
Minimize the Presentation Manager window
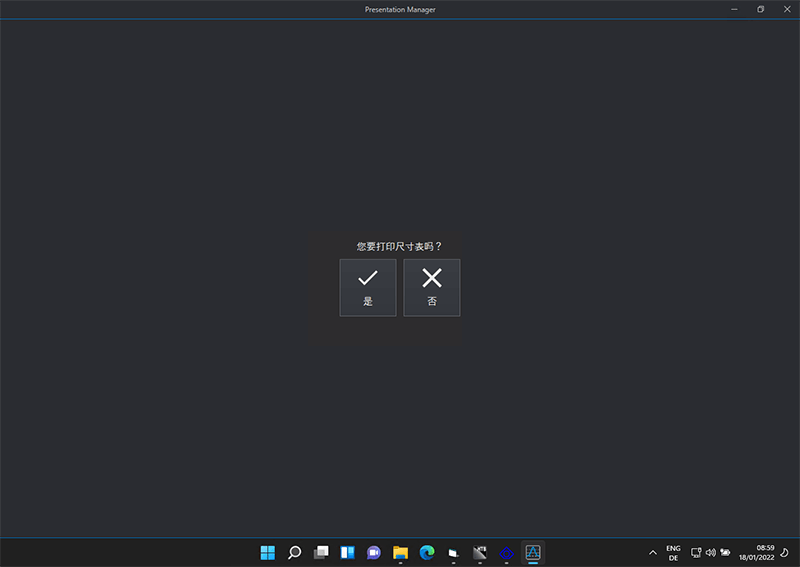coord(734,9)
